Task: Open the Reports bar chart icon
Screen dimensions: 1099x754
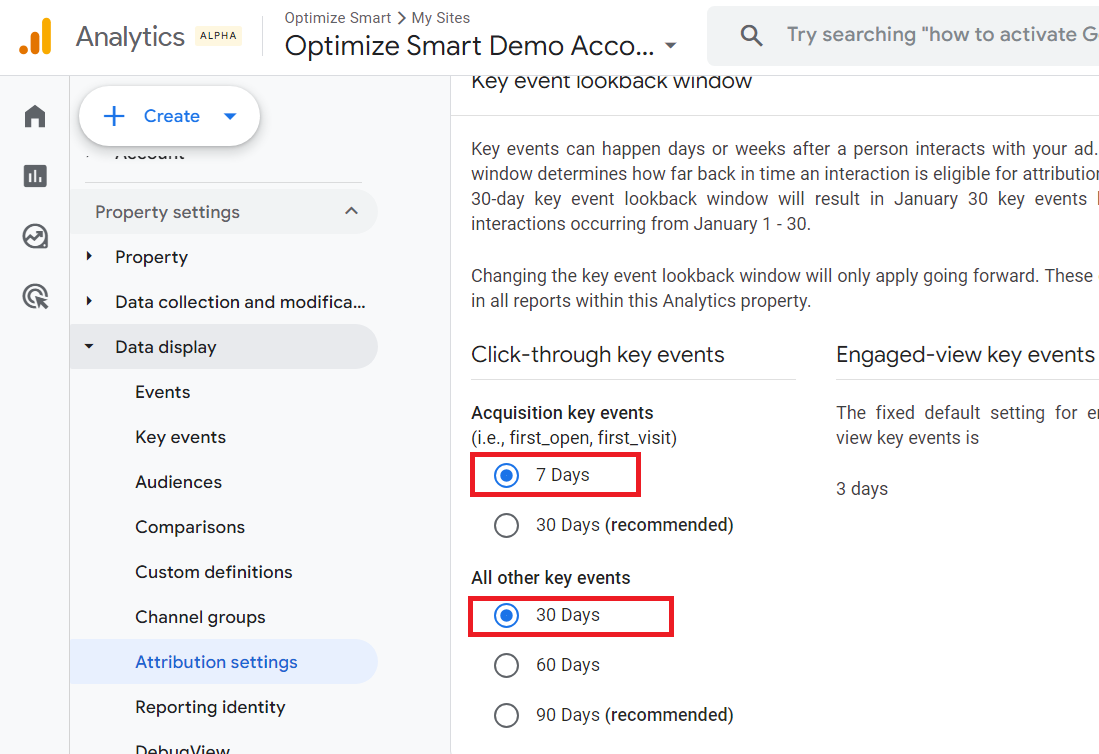Action: pos(35,176)
